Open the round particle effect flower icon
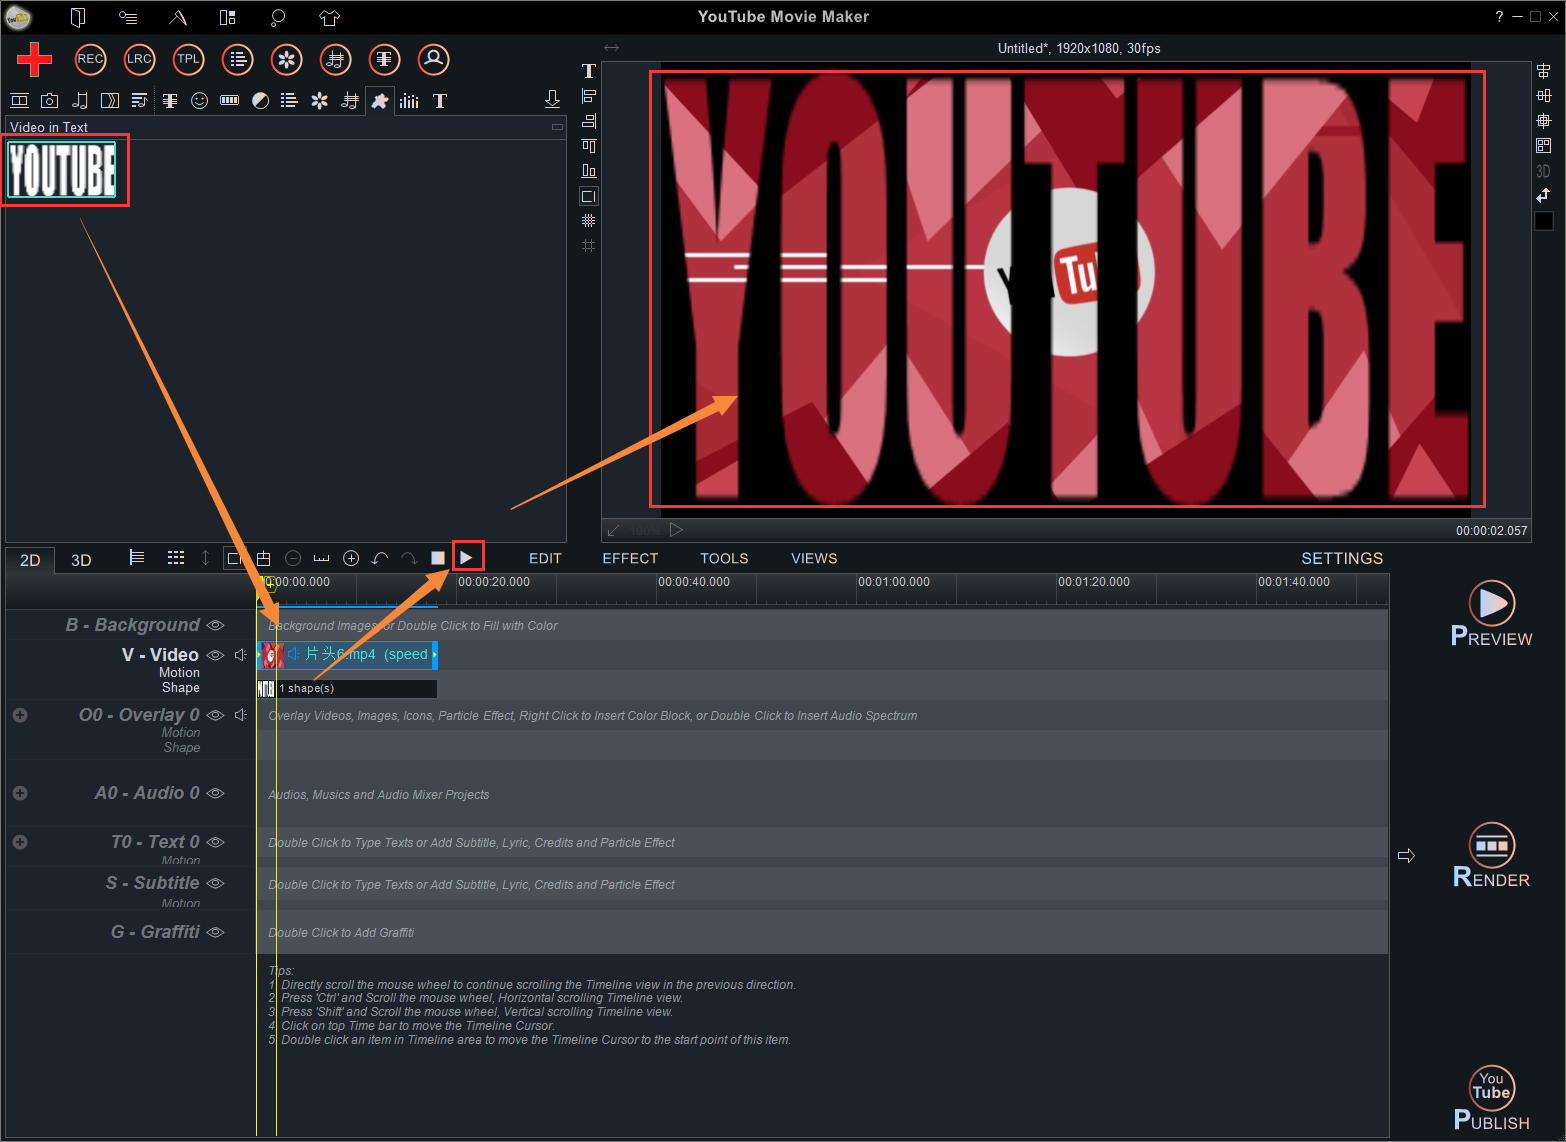 click(x=287, y=59)
